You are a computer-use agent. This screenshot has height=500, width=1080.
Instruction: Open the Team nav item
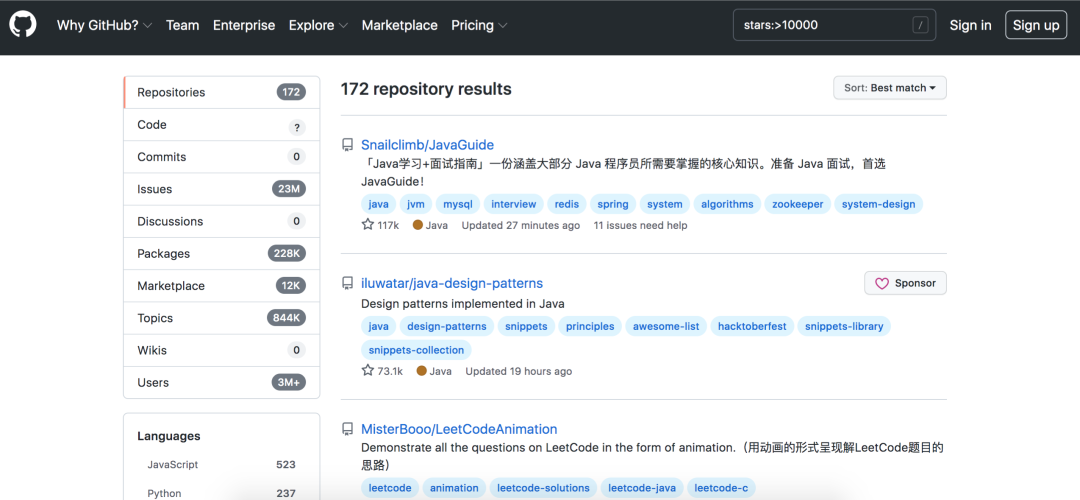pos(183,25)
